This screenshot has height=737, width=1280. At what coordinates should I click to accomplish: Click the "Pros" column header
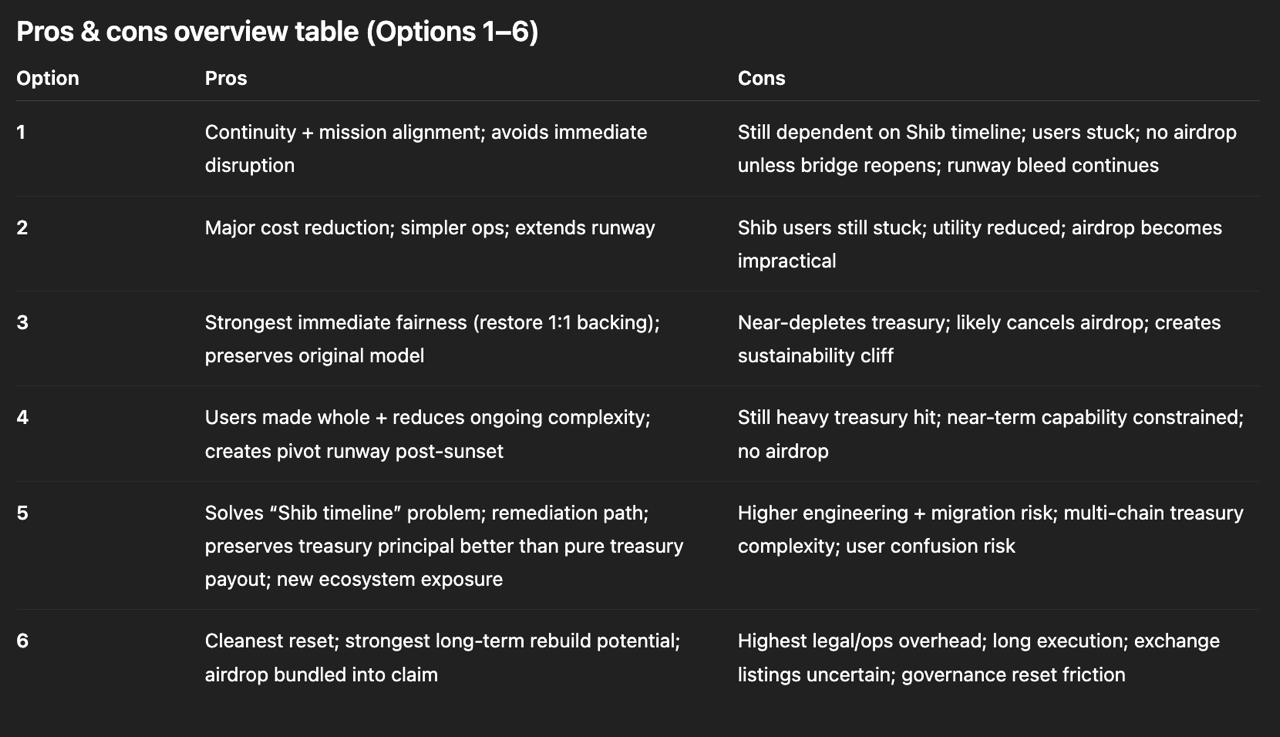point(226,78)
